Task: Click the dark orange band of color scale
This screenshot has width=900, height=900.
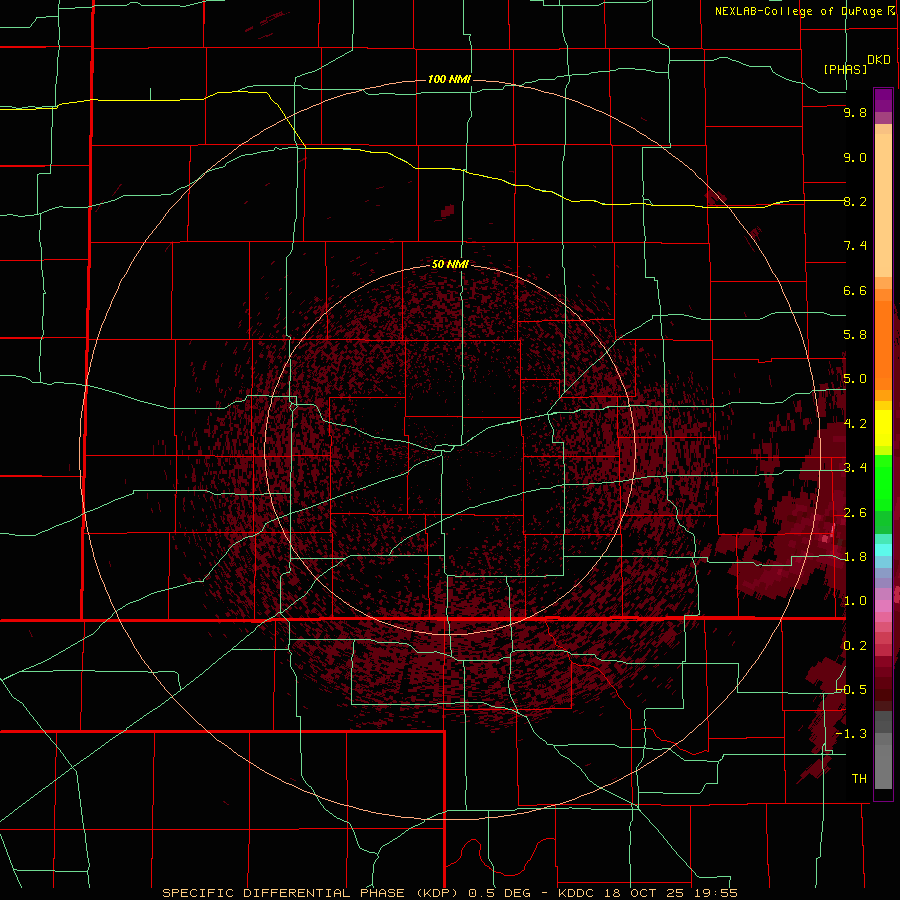Action: click(883, 344)
